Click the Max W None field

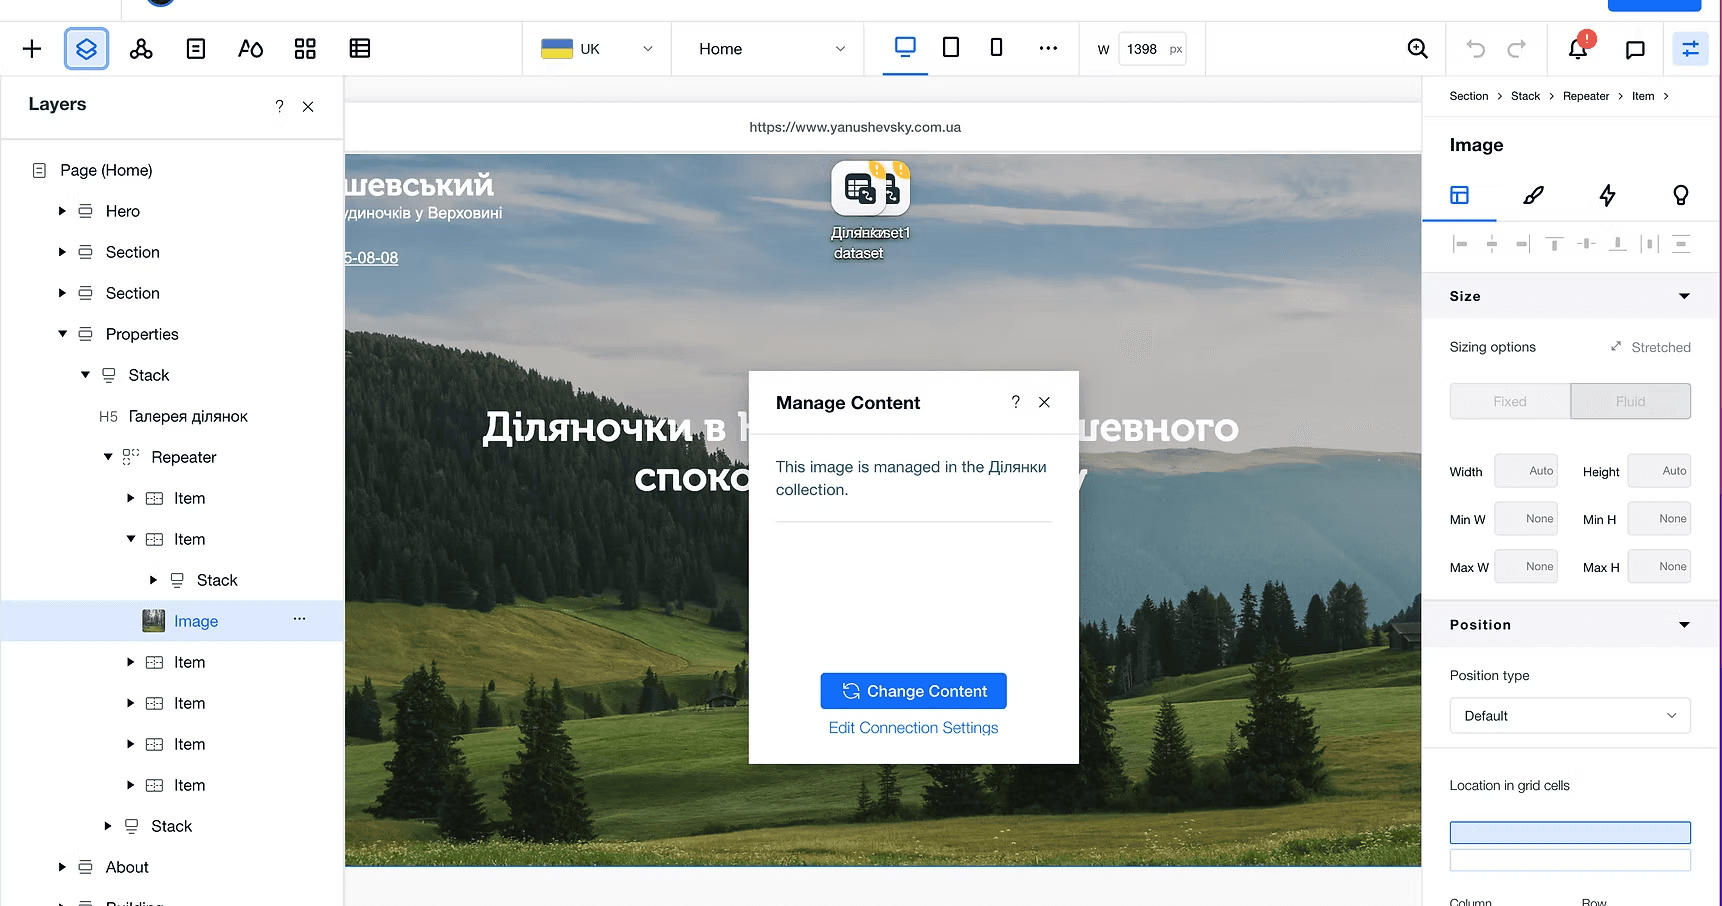pos(1526,566)
